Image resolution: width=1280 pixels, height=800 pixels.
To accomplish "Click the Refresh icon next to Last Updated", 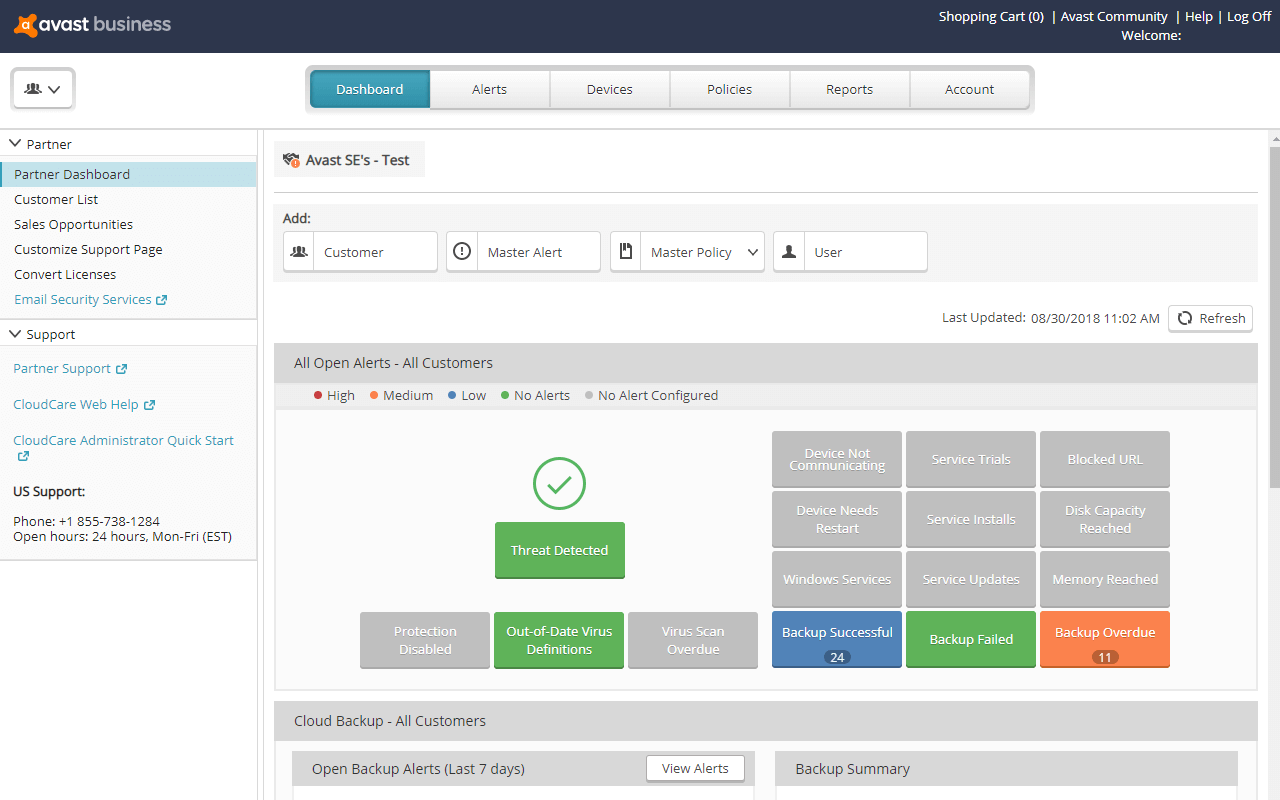I will 1187,318.
